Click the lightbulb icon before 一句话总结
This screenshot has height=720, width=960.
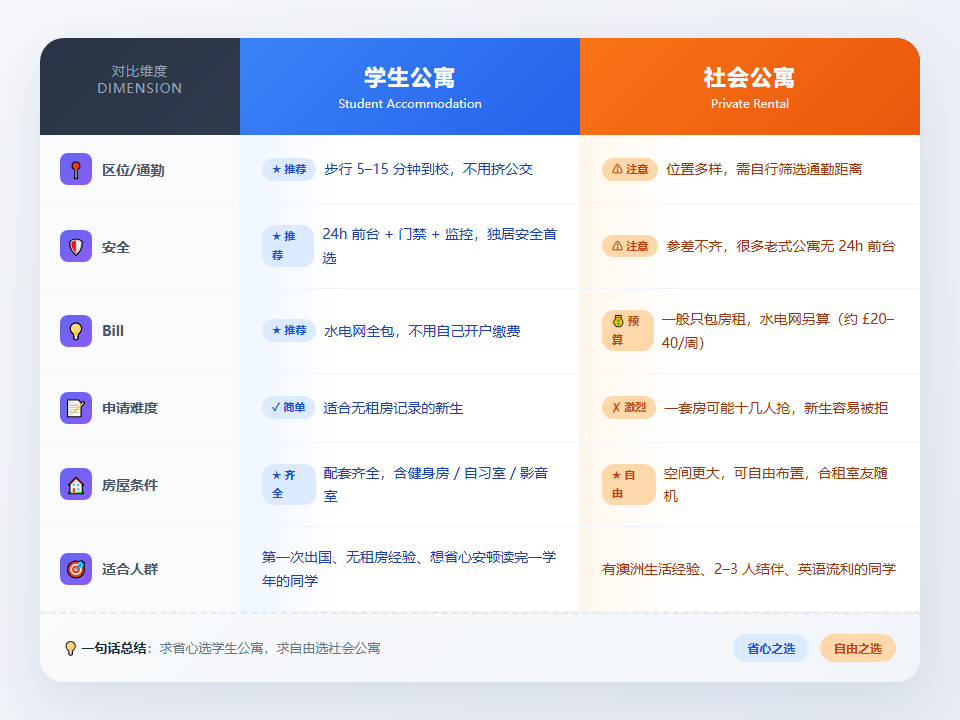[x=70, y=648]
